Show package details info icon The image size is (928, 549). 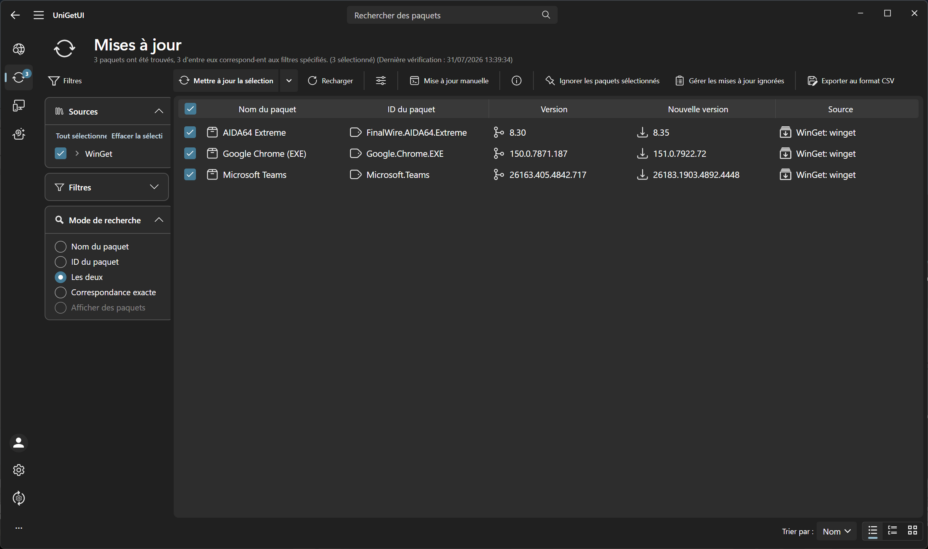[x=517, y=80]
